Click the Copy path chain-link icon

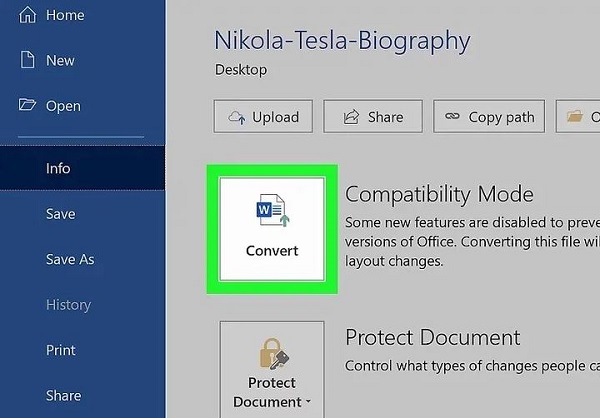[452, 116]
